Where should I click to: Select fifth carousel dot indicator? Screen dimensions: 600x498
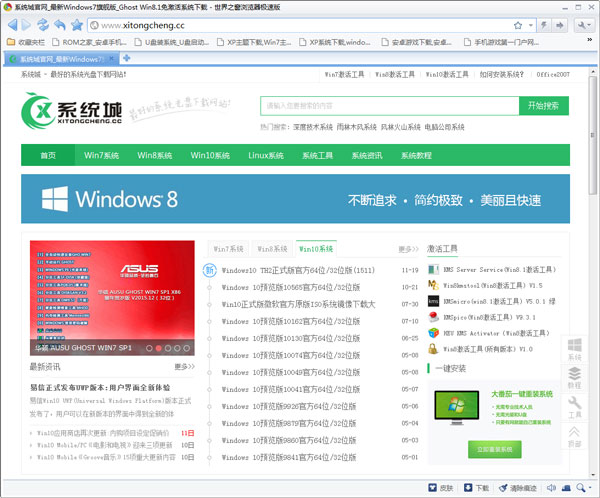click(186, 348)
